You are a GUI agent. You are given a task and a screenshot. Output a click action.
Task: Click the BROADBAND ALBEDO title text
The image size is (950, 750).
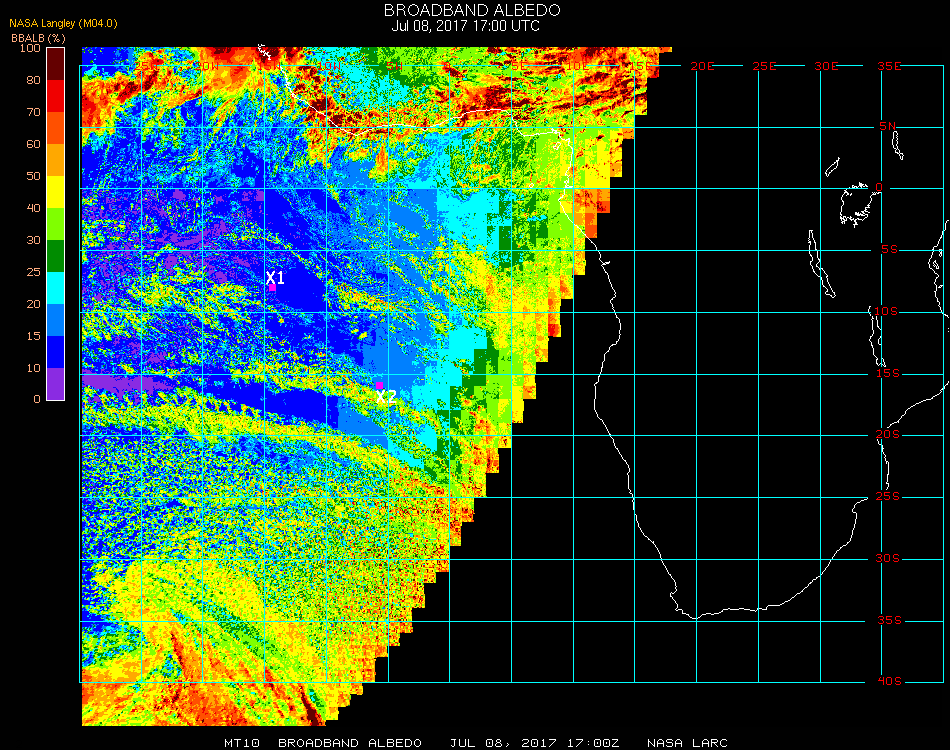tap(472, 10)
